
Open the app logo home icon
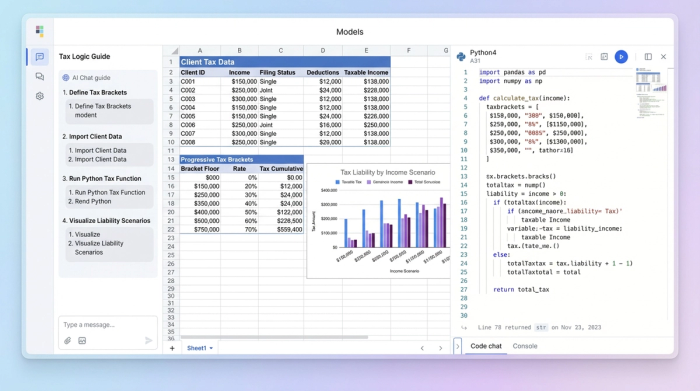[40, 31]
